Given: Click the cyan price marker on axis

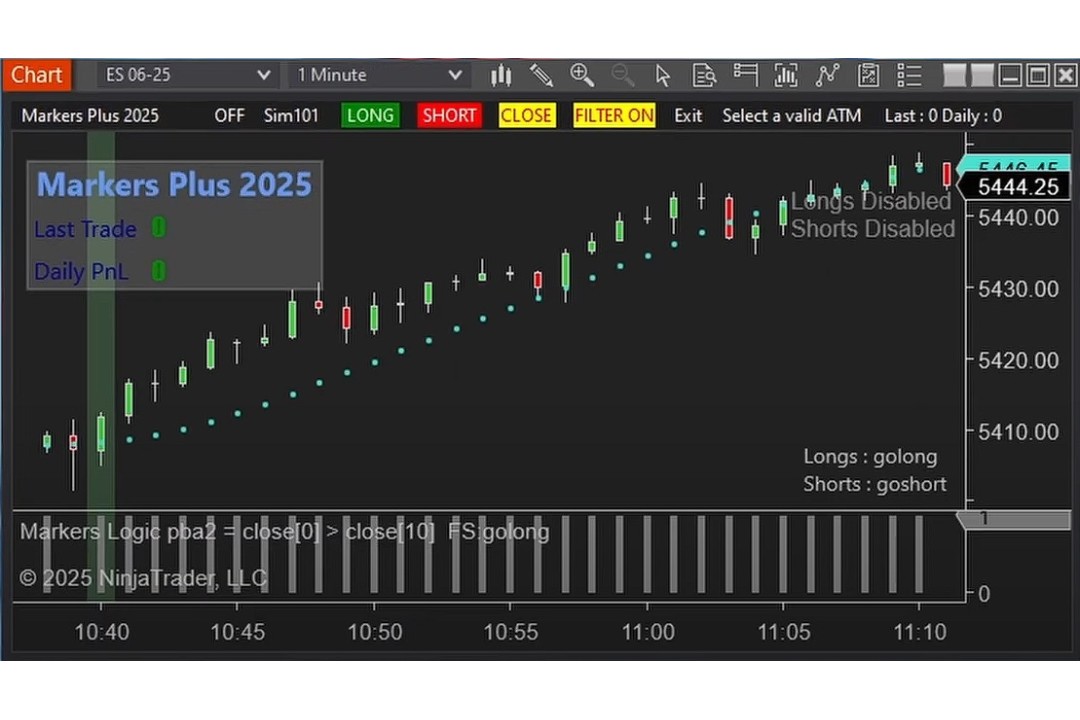Looking at the screenshot, I should 1014,164.
